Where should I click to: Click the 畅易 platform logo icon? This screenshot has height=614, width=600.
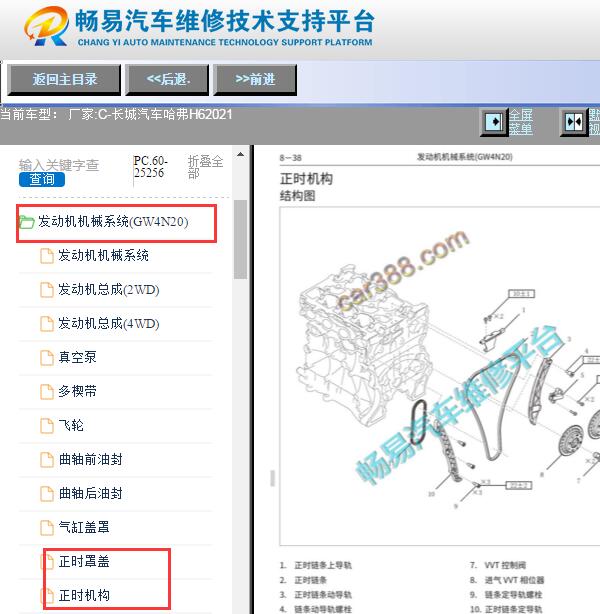pos(47,26)
